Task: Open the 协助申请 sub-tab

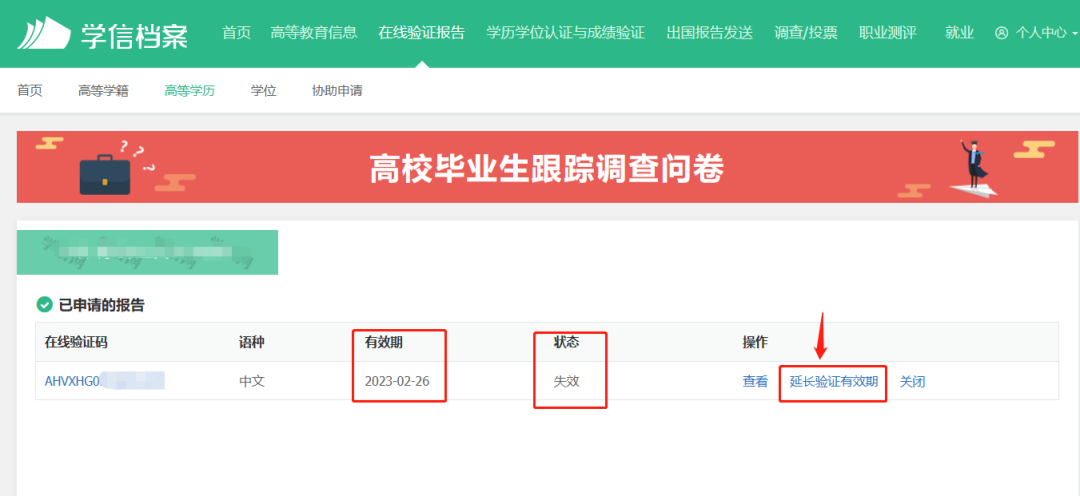Action: [x=337, y=91]
